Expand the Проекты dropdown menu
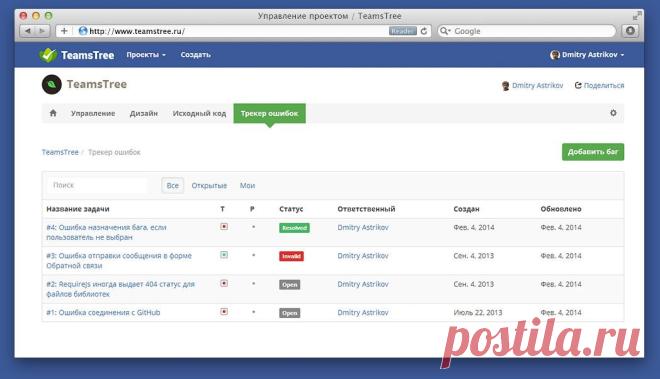 point(146,55)
